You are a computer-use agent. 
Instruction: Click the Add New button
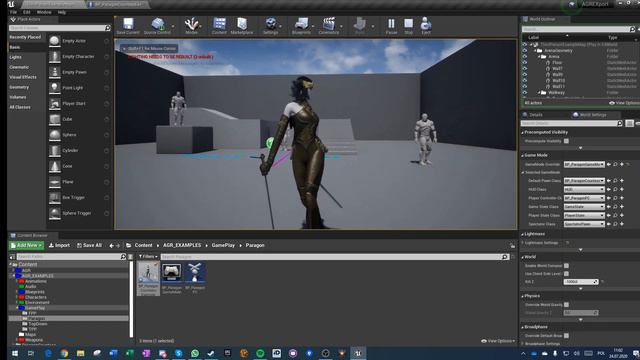click(x=26, y=245)
